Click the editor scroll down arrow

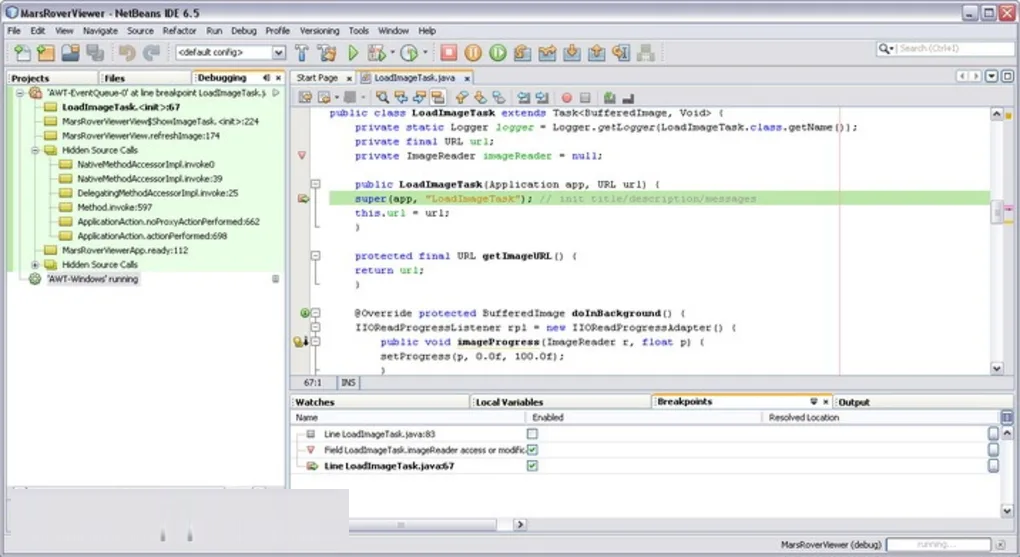pos(997,368)
